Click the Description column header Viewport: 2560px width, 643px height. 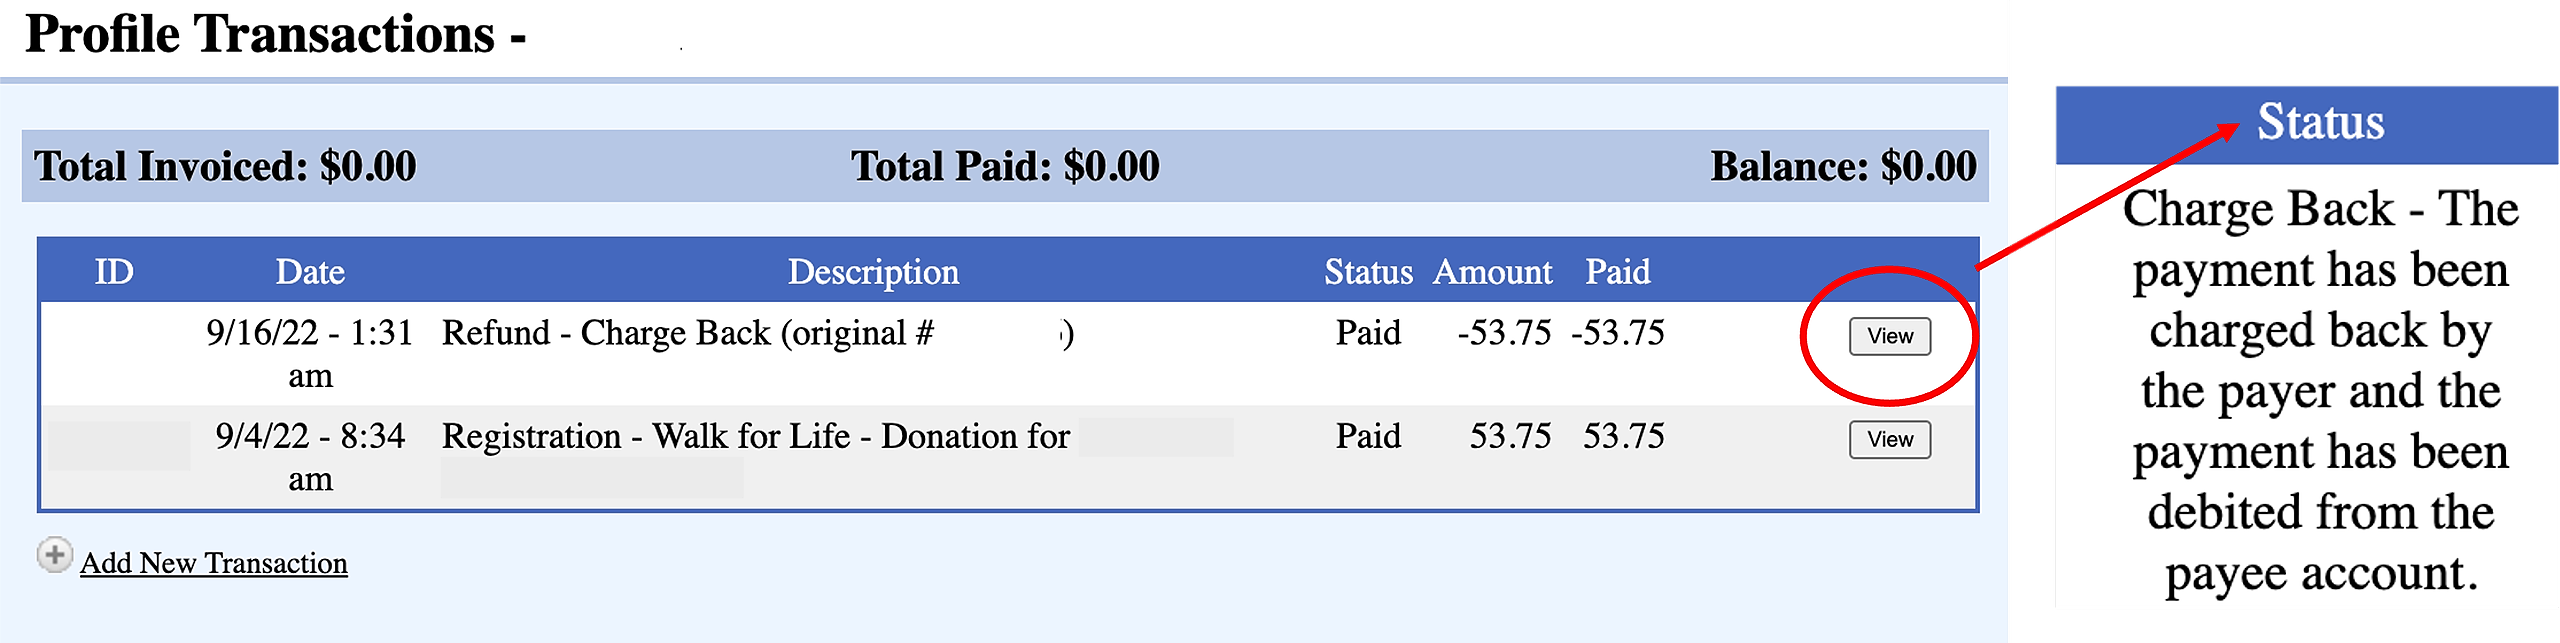click(x=873, y=272)
